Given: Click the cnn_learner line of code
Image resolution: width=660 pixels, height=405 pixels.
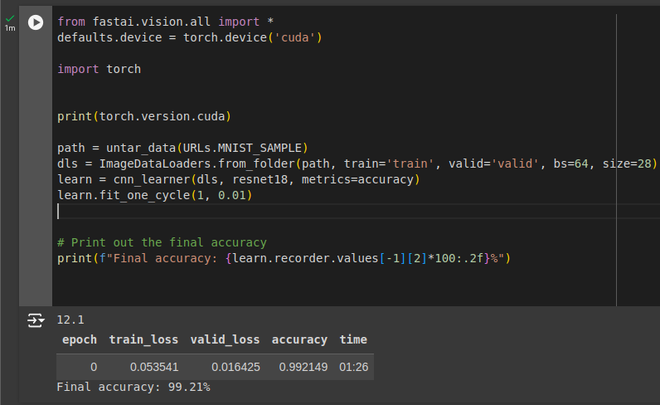Looking at the screenshot, I should point(238,179).
